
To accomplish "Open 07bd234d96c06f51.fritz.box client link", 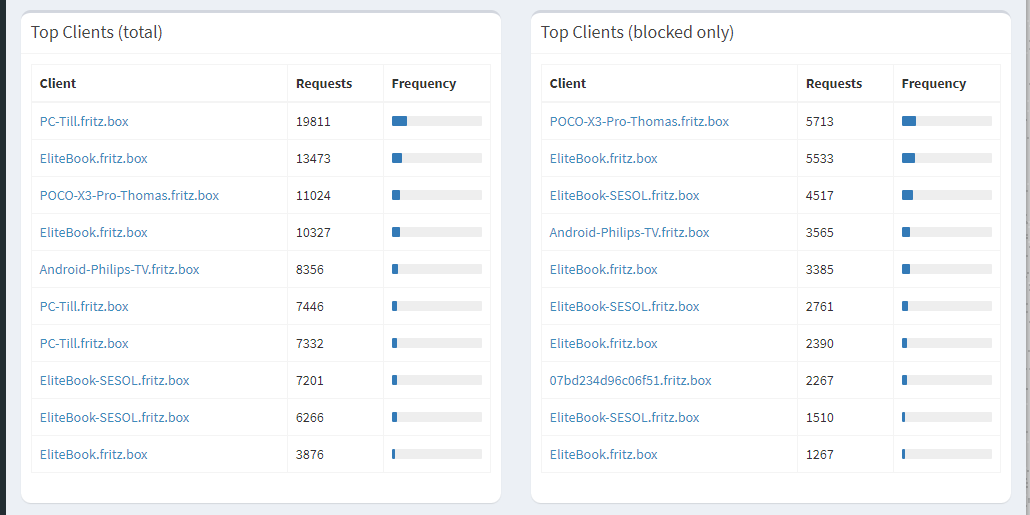I will (631, 380).
